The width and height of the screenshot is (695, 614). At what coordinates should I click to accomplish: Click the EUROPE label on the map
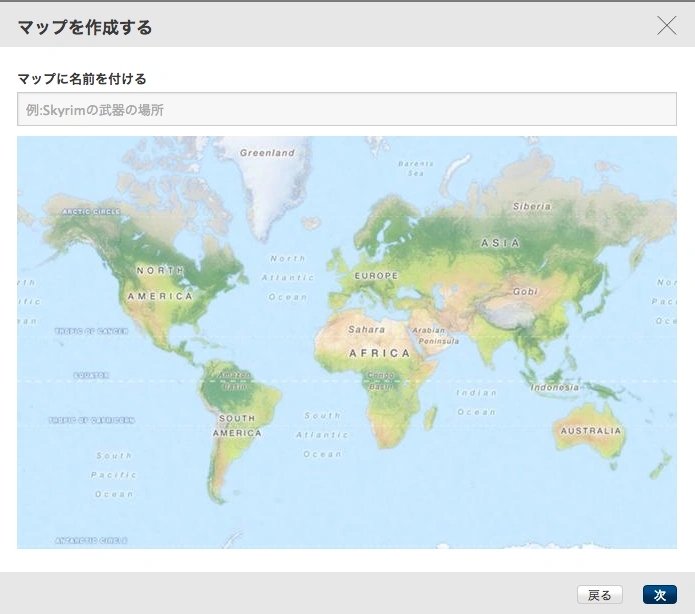tap(376, 276)
